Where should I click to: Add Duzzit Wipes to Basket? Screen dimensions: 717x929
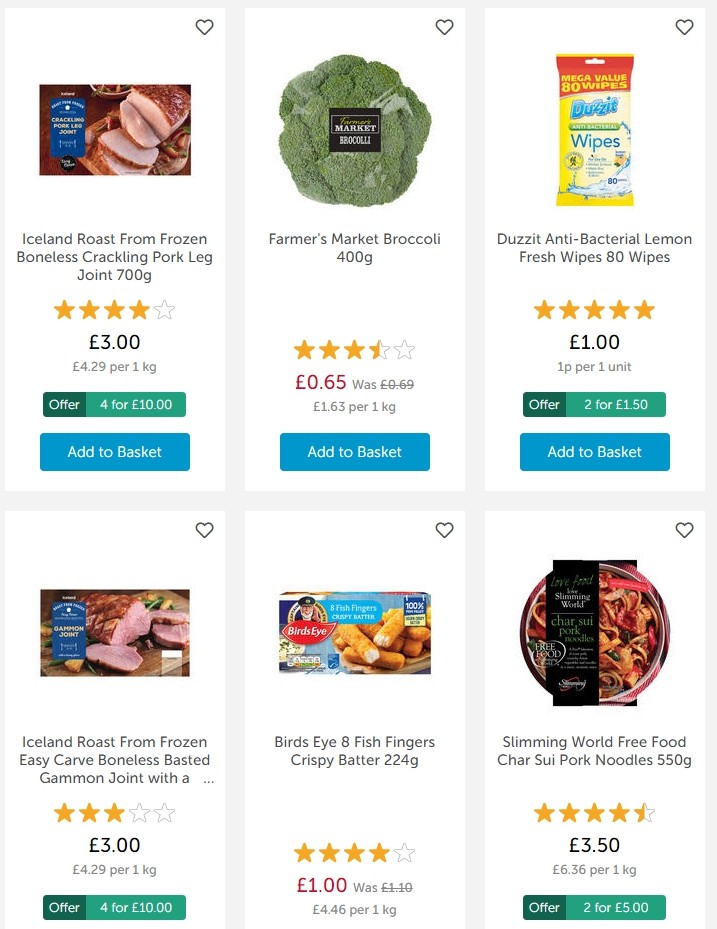point(594,452)
